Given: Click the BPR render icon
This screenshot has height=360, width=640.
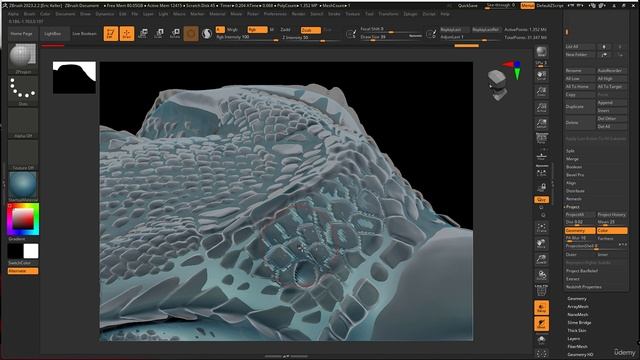Looking at the screenshot, I should point(542,52).
